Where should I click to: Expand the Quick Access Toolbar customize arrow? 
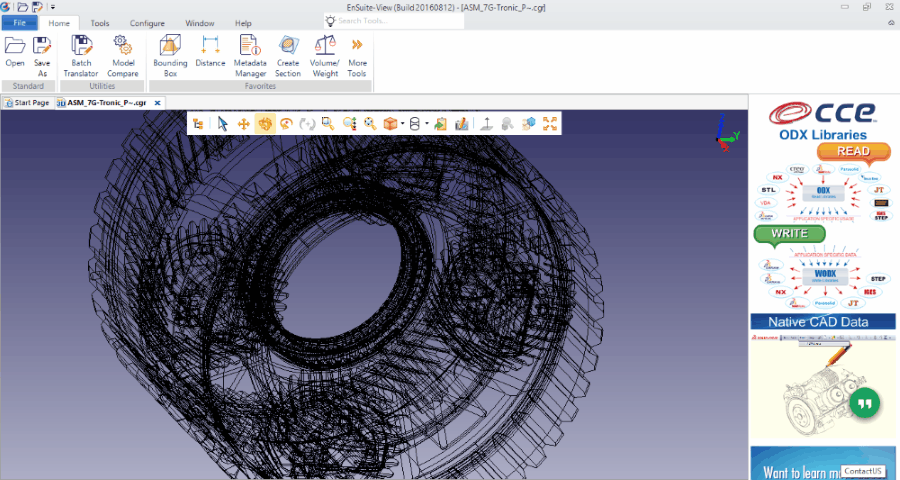(53, 7)
